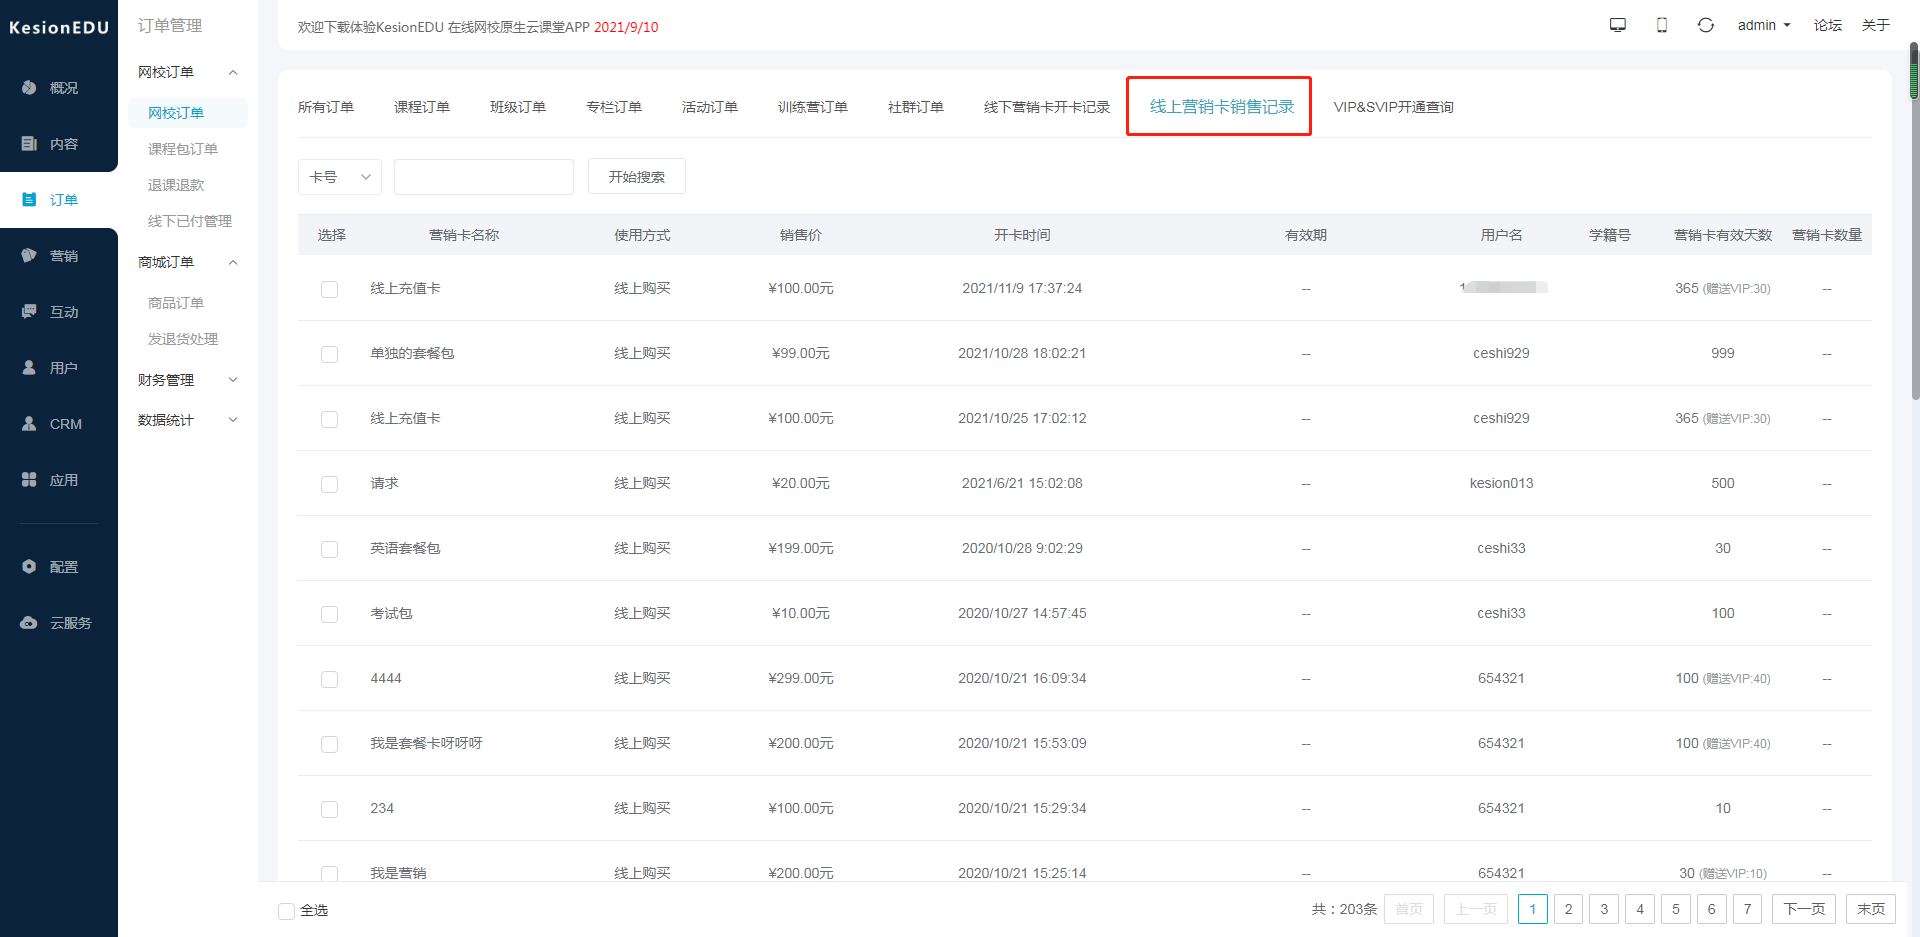Open the 课程包订单 submenu item

pyautogui.click(x=183, y=149)
